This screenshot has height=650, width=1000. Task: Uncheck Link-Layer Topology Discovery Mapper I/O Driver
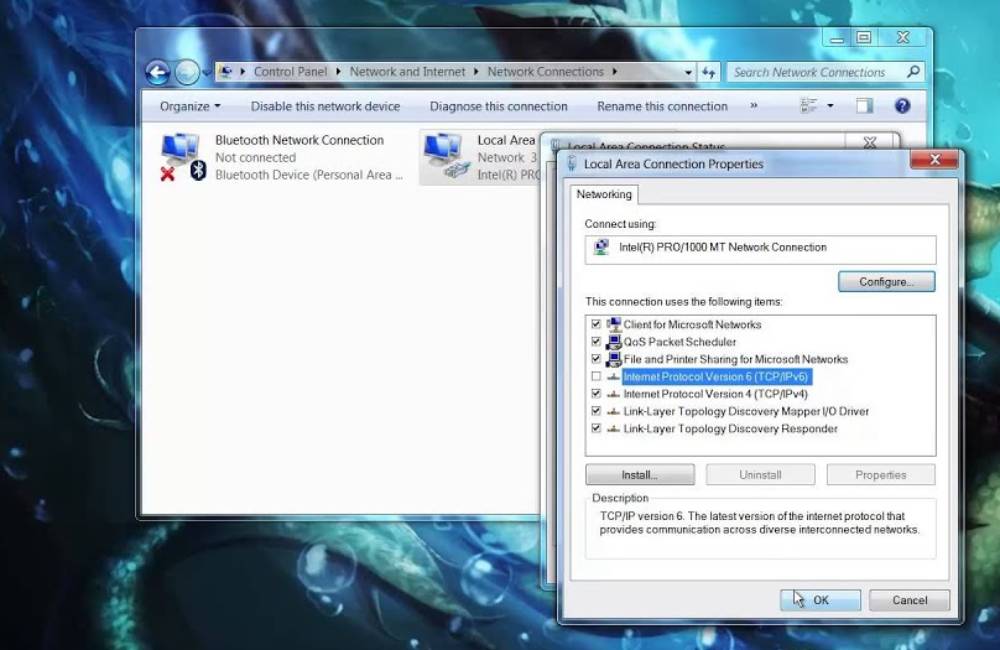(596, 411)
